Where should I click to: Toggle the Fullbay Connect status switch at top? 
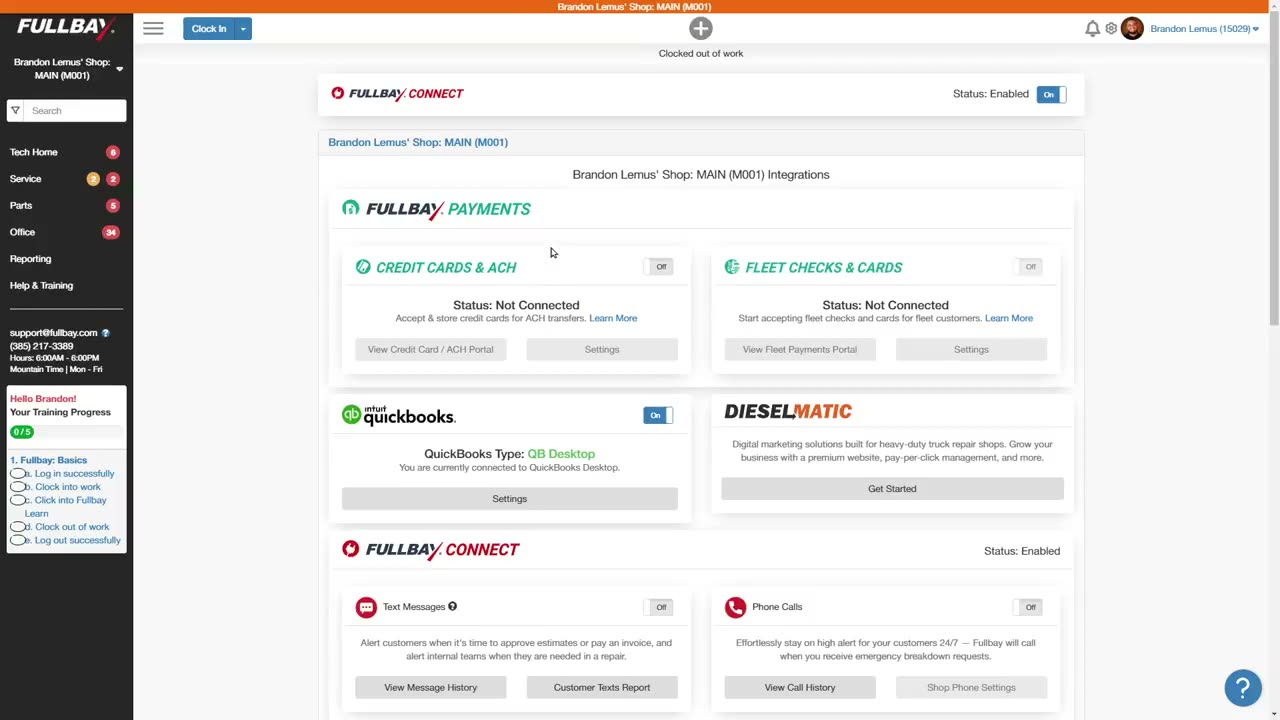click(1051, 94)
